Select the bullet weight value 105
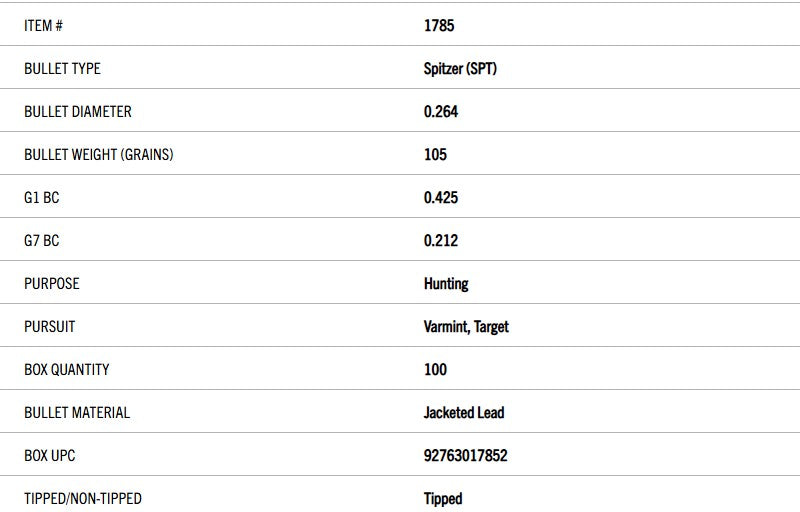The width and height of the screenshot is (800, 512). click(x=435, y=155)
